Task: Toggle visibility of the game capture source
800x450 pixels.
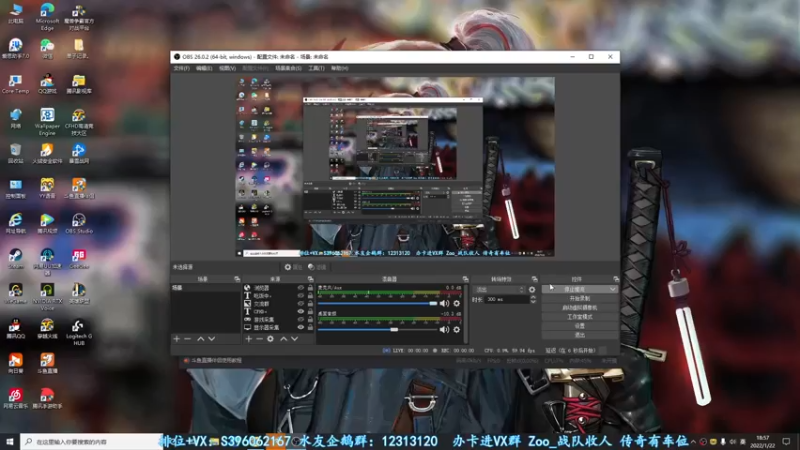Action: pyautogui.click(x=301, y=319)
